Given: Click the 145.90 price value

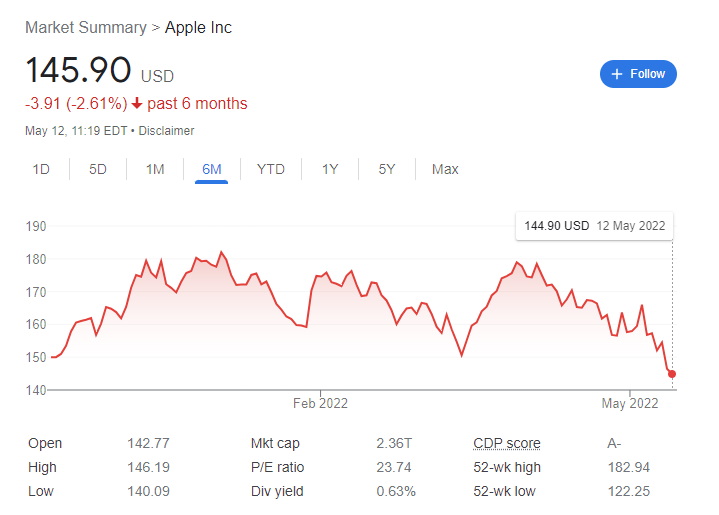Looking at the screenshot, I should [x=78, y=70].
